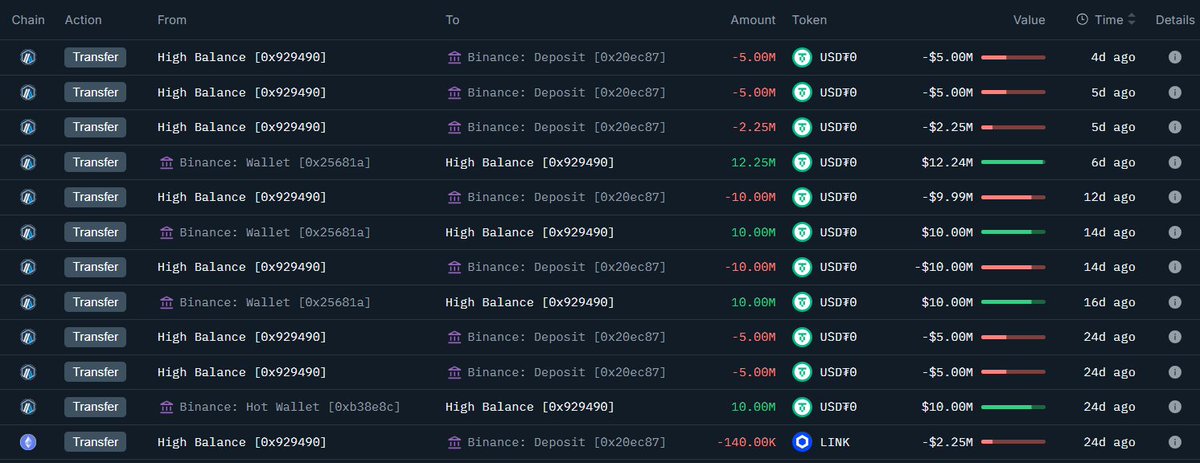Click Transfer tag in LINK row

pos(95,443)
